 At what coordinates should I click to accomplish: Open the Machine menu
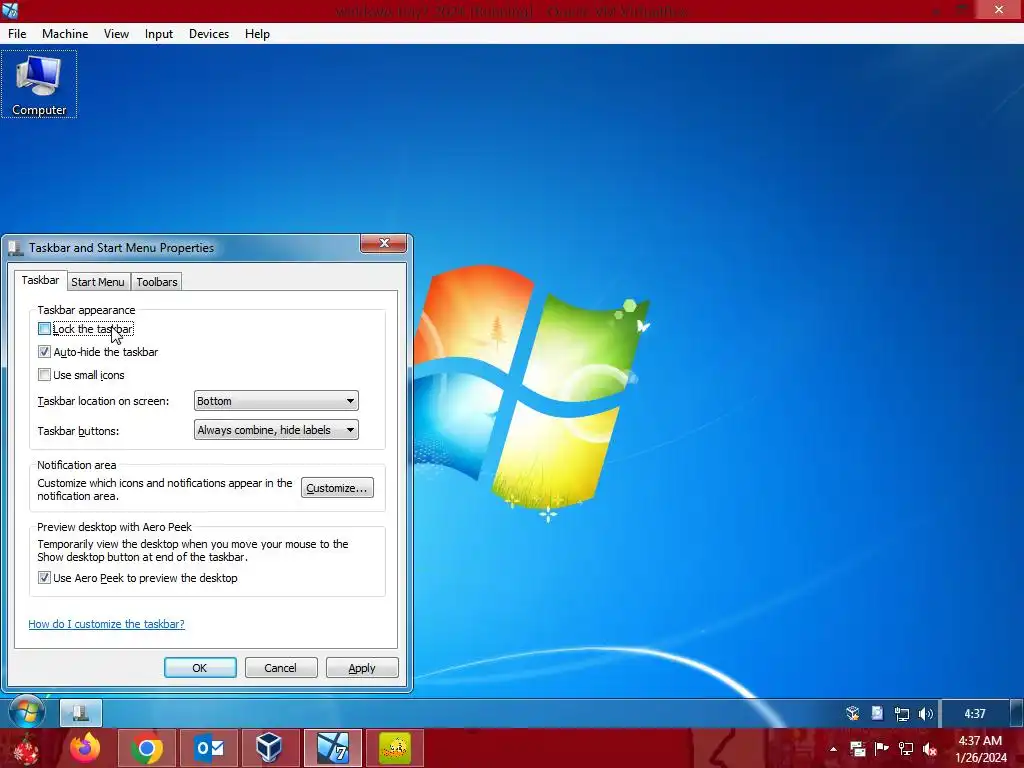tap(65, 34)
